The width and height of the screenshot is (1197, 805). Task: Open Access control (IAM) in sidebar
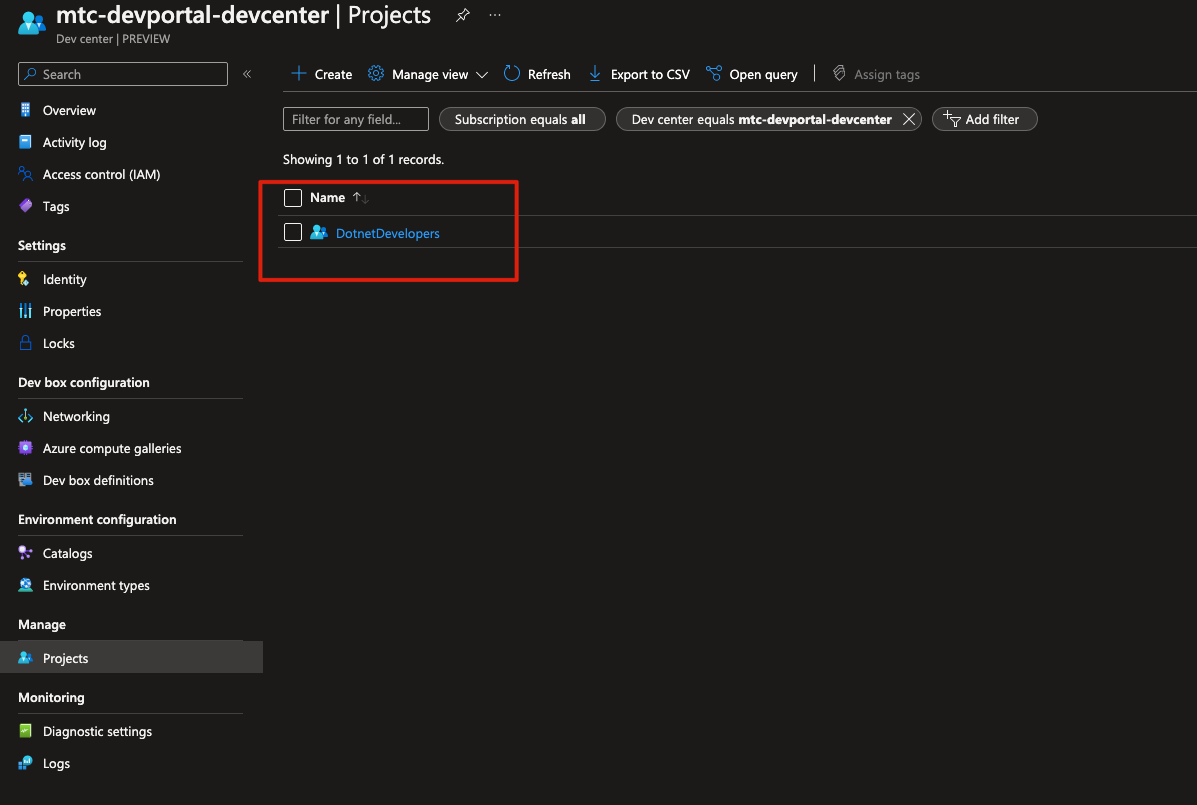[x=101, y=174]
